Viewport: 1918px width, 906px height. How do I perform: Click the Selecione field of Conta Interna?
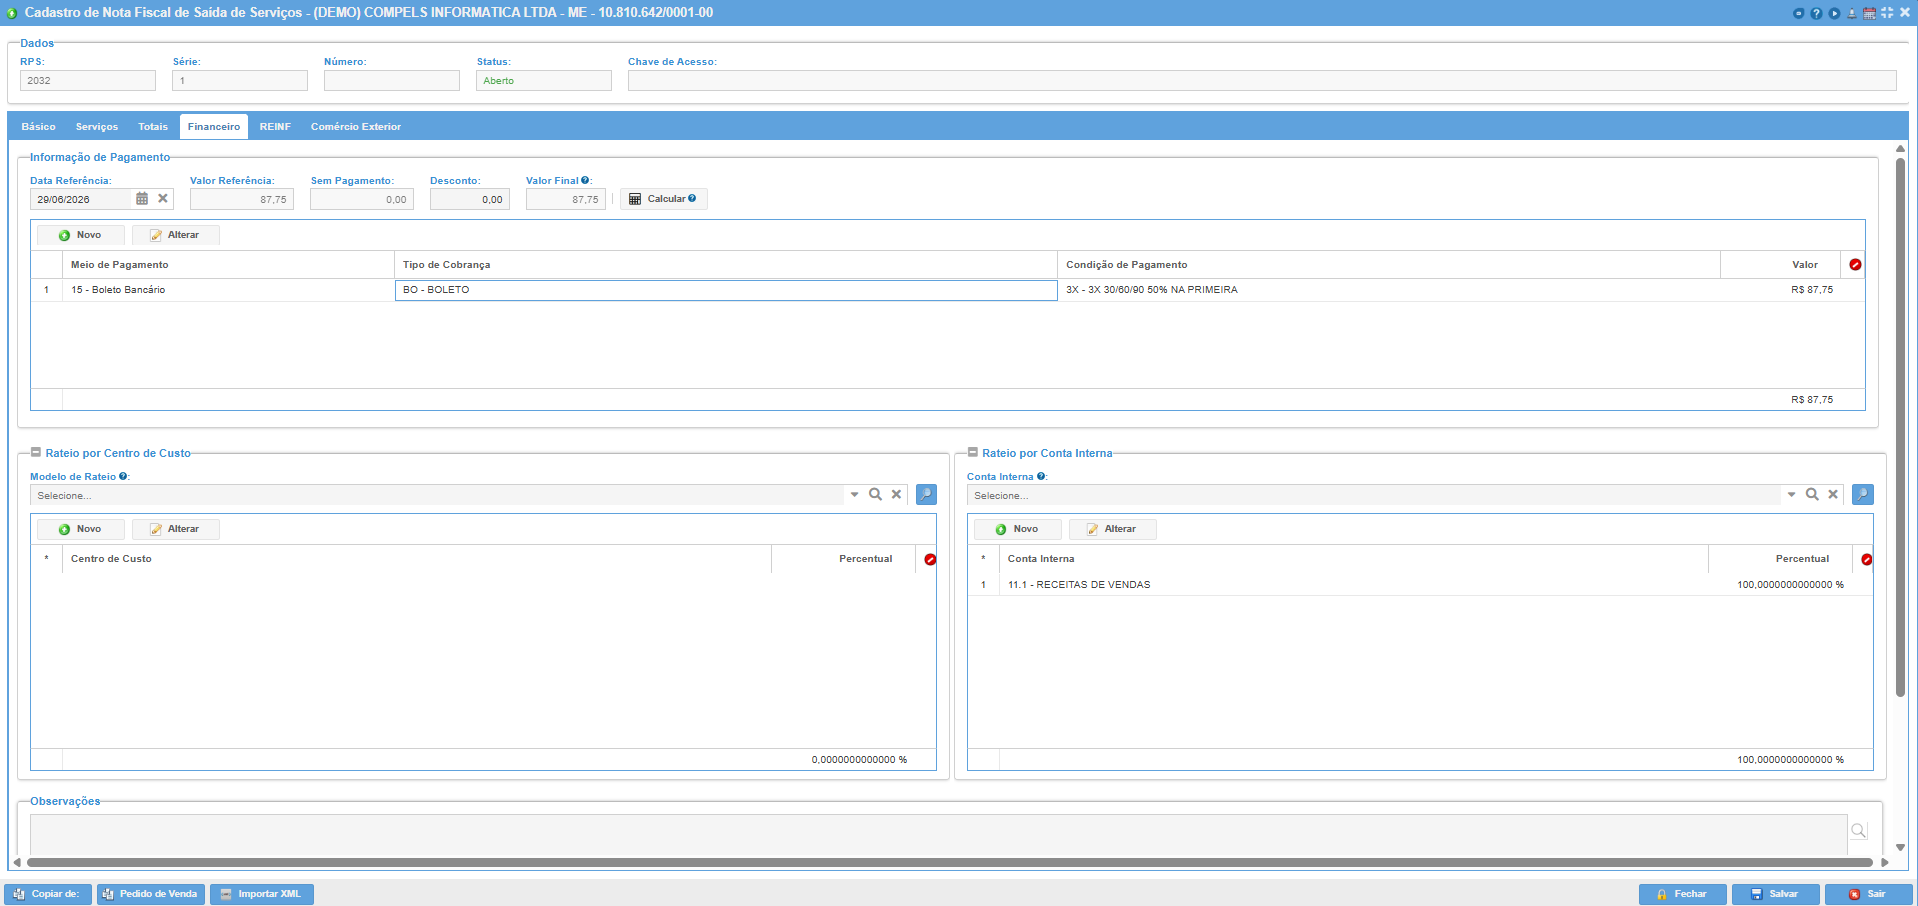[x=1374, y=495]
